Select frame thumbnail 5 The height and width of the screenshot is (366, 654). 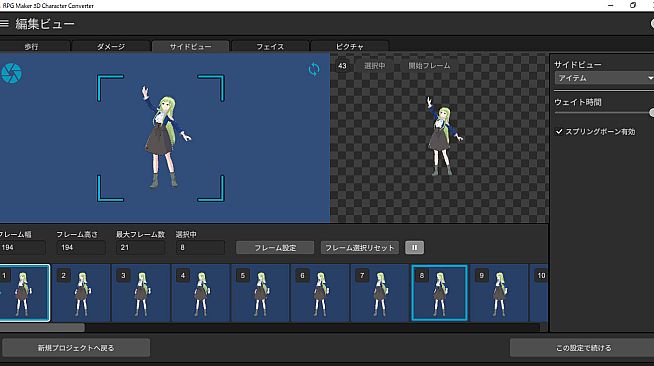coord(261,293)
